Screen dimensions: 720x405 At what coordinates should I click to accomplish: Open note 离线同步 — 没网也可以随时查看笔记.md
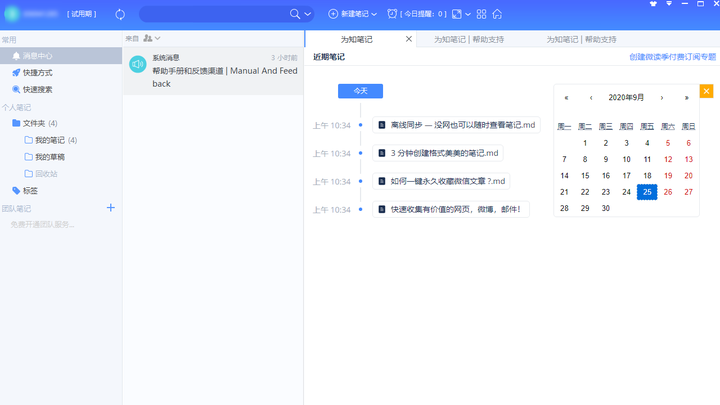click(456, 125)
